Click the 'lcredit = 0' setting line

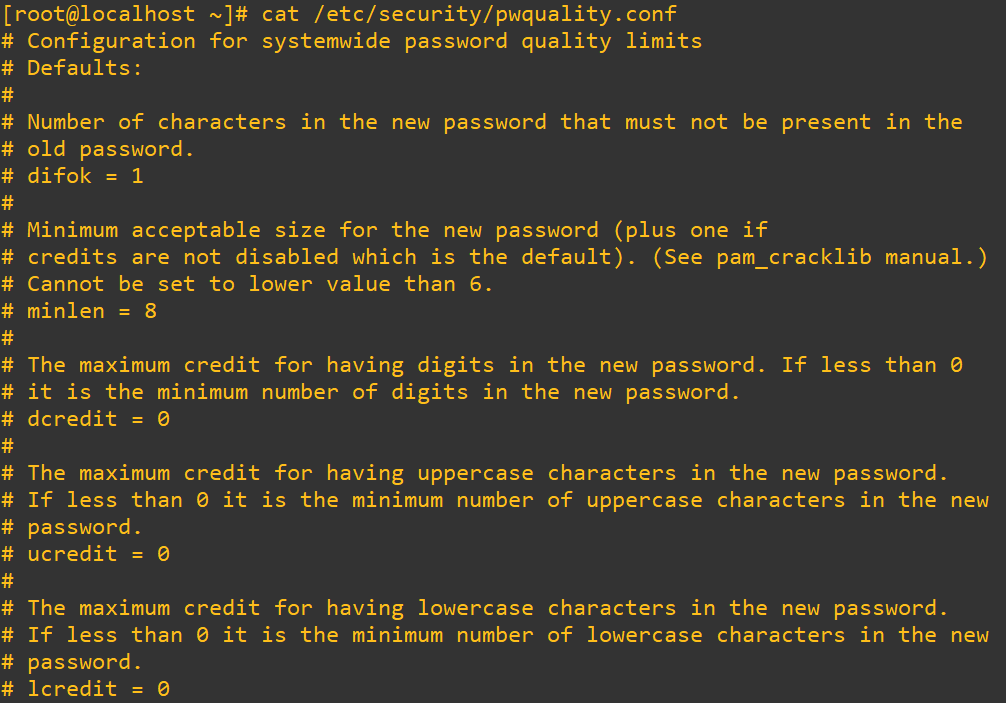[97, 689]
